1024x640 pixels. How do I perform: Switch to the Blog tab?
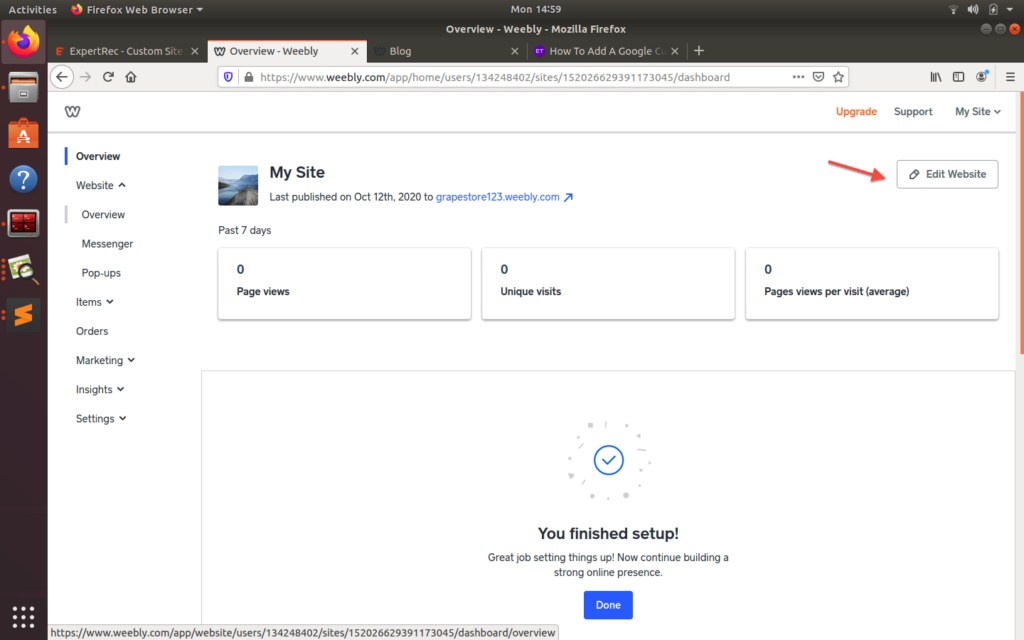[x=400, y=50]
